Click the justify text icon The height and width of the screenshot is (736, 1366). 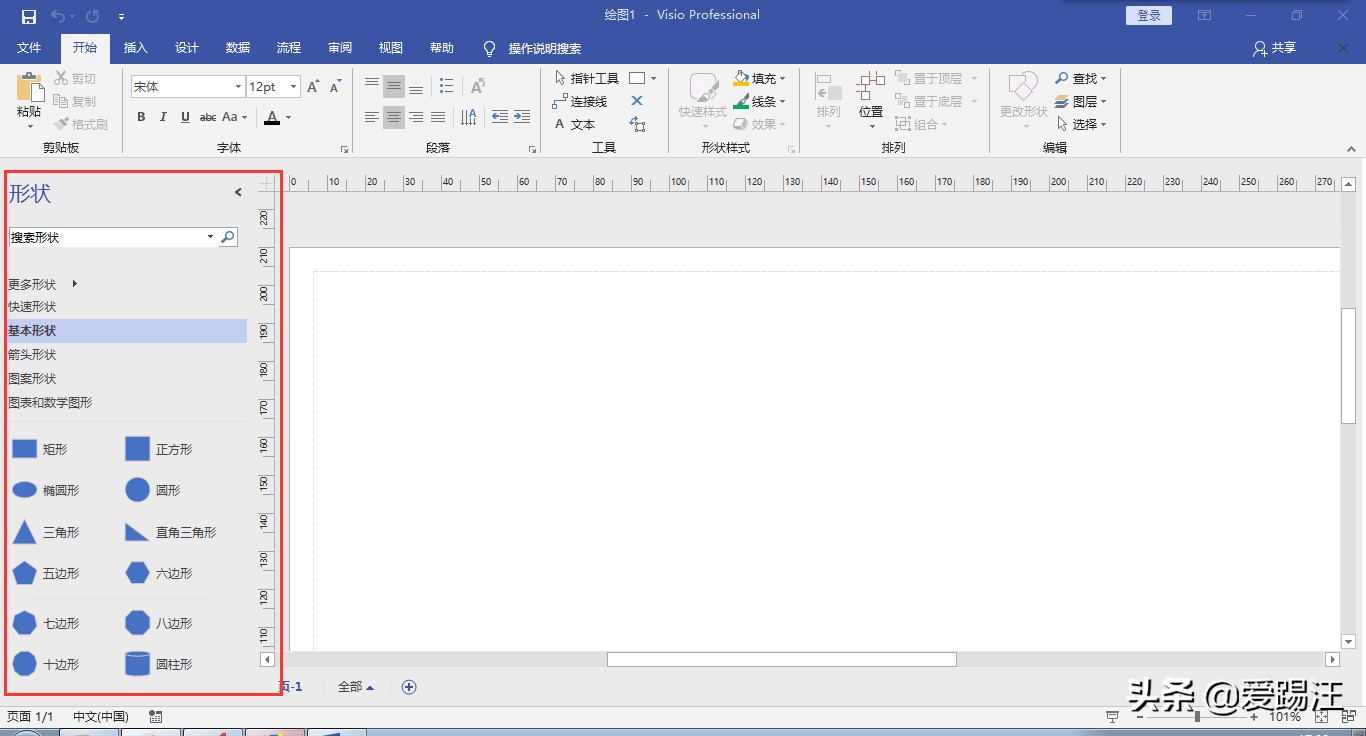(438, 117)
